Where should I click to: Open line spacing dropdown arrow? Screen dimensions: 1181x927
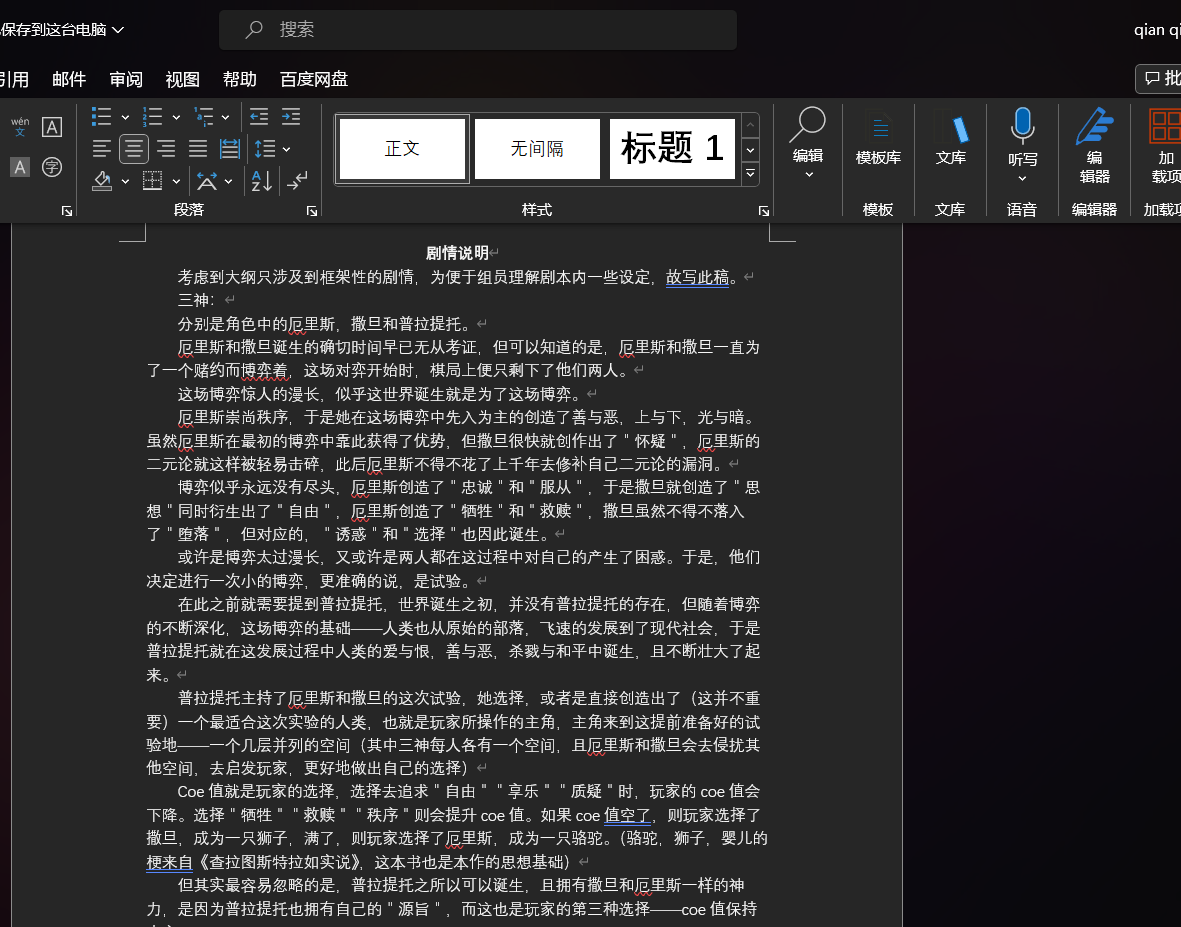tap(286, 150)
